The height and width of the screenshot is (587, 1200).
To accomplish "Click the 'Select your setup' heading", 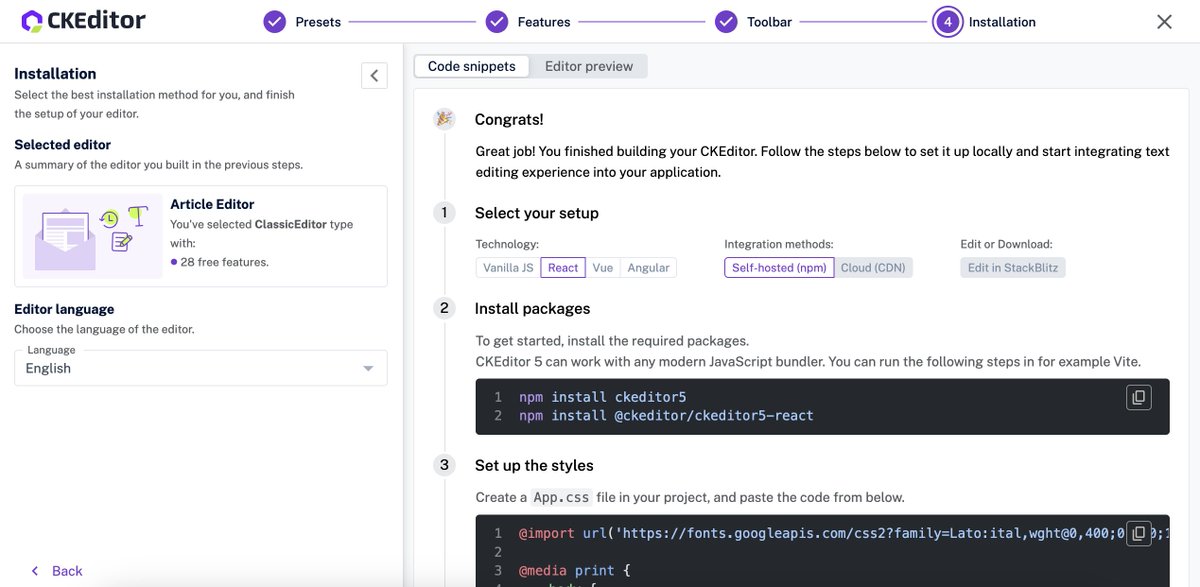I will coord(537,213).
